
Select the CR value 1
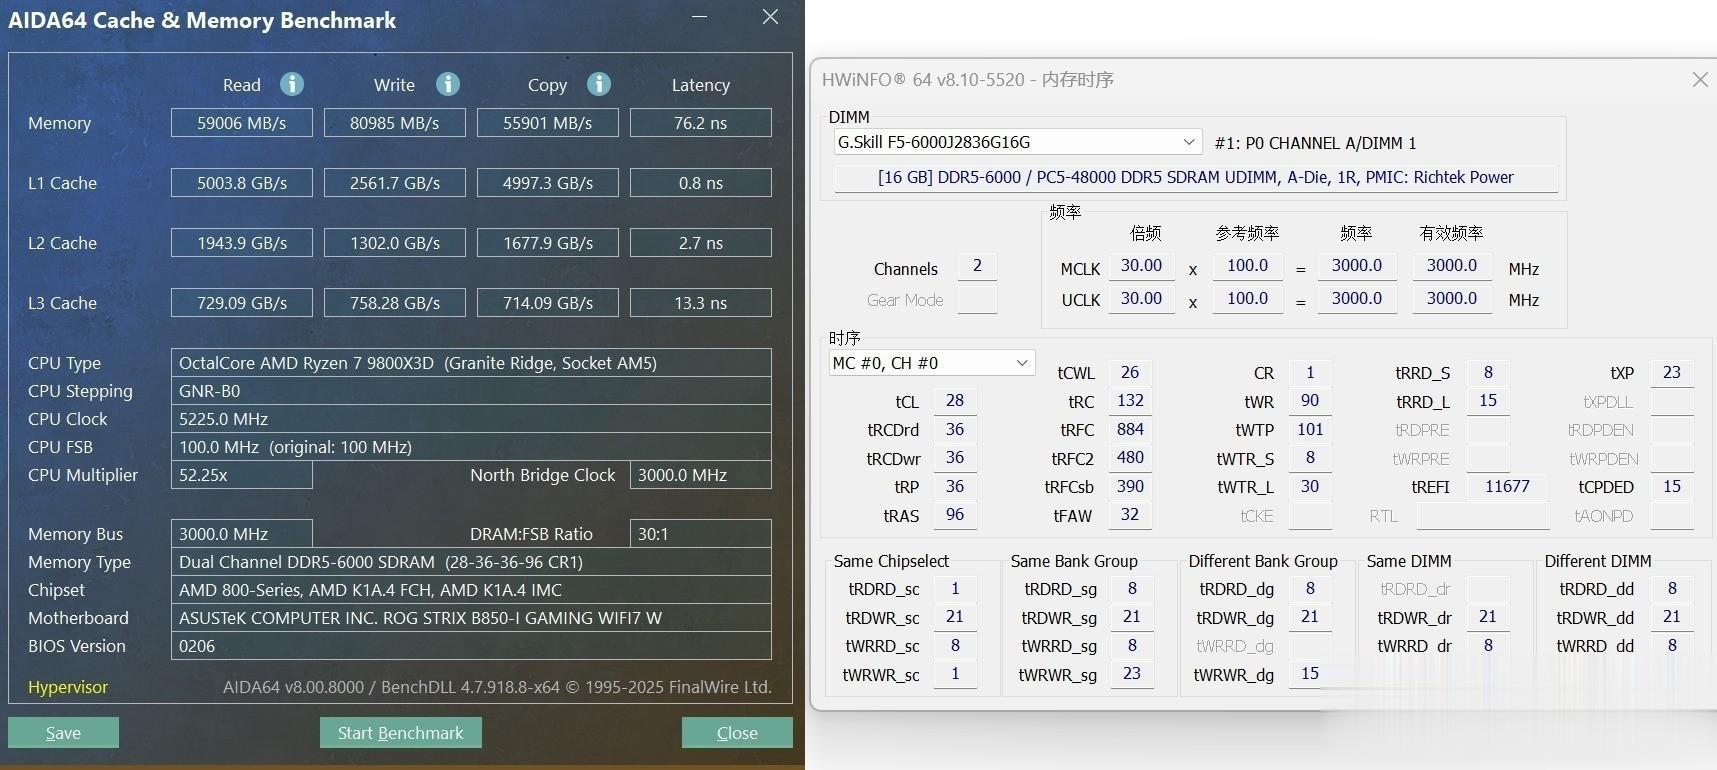(x=1310, y=373)
